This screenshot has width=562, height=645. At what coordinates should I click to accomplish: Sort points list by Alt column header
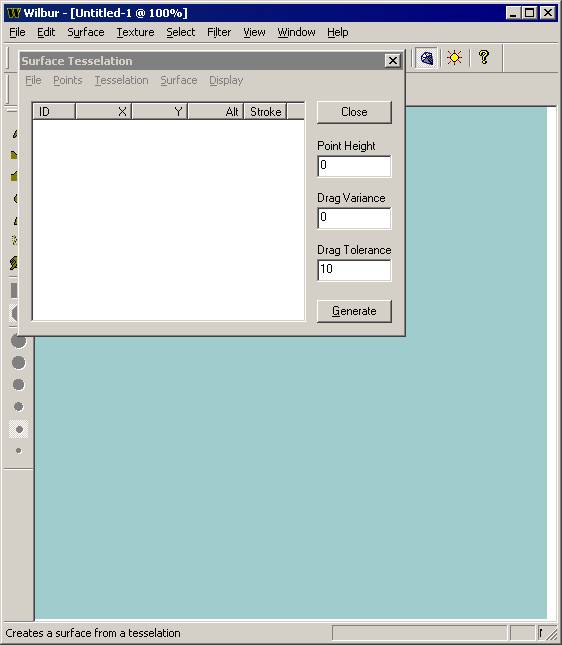pos(216,111)
